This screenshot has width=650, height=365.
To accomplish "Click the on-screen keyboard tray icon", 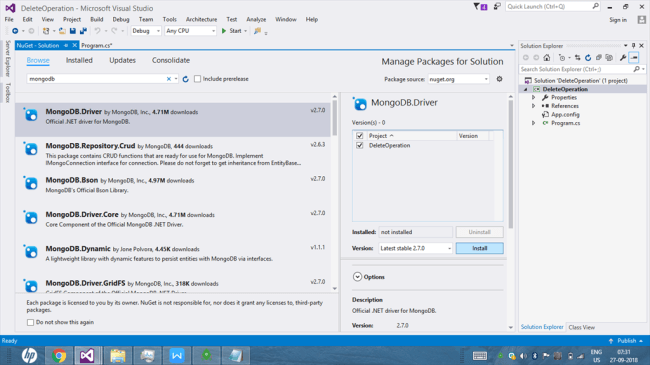I will click(480, 355).
